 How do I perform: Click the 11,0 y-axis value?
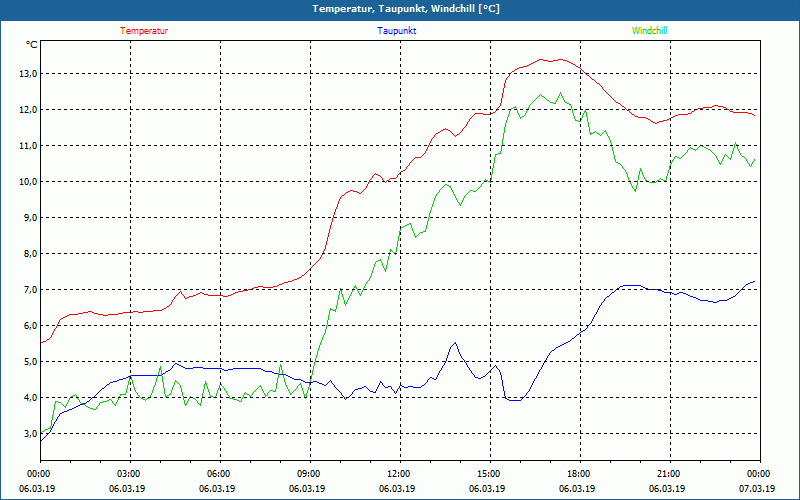(29, 146)
